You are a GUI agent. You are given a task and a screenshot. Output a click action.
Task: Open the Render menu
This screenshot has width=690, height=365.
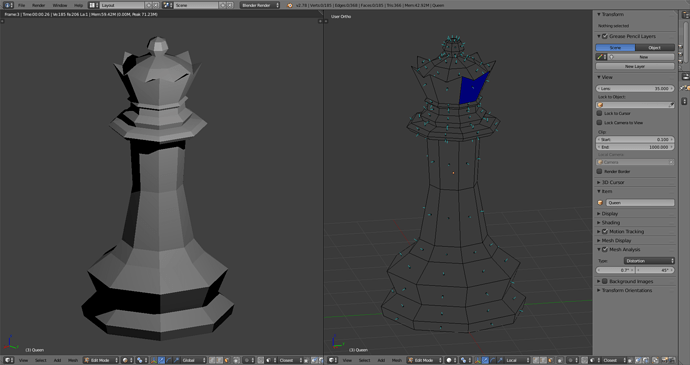(x=38, y=5)
